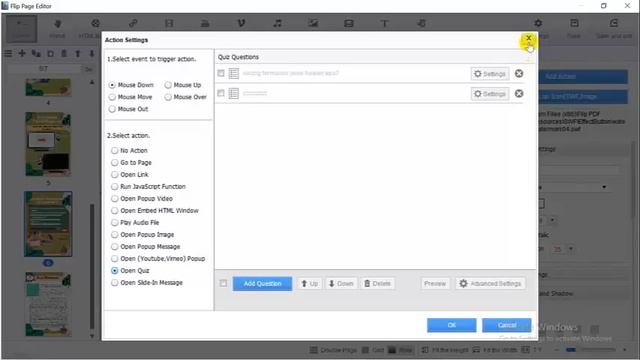Image resolution: width=640 pixels, height=360 pixels.
Task: Click Fit the width icon in status bar
Action: point(476,350)
